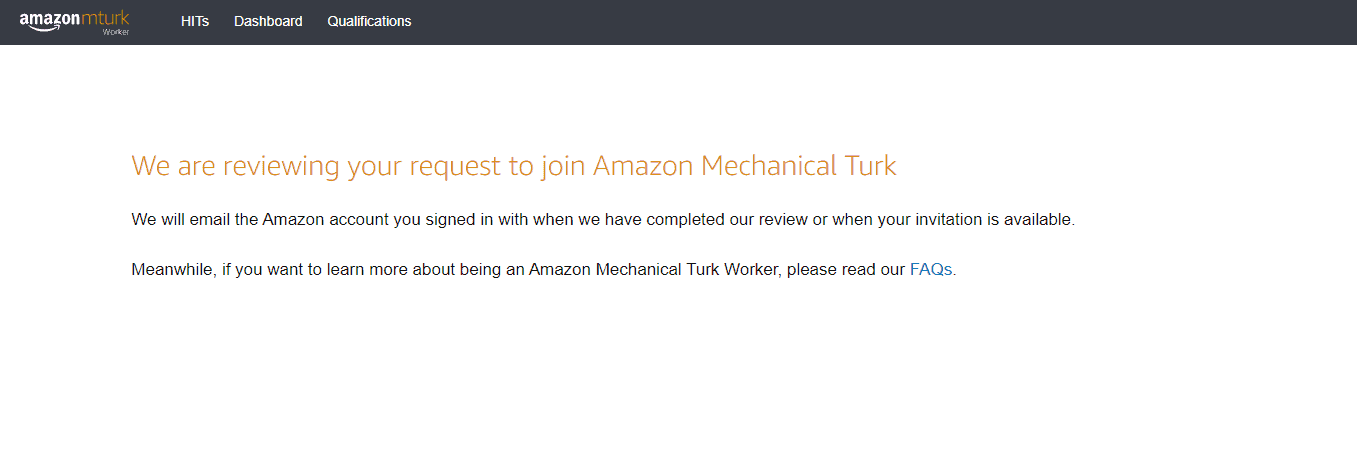Viewport: 1357px width, 475px height.
Task: Click empty area of dark navigation bar
Action: 880,22
